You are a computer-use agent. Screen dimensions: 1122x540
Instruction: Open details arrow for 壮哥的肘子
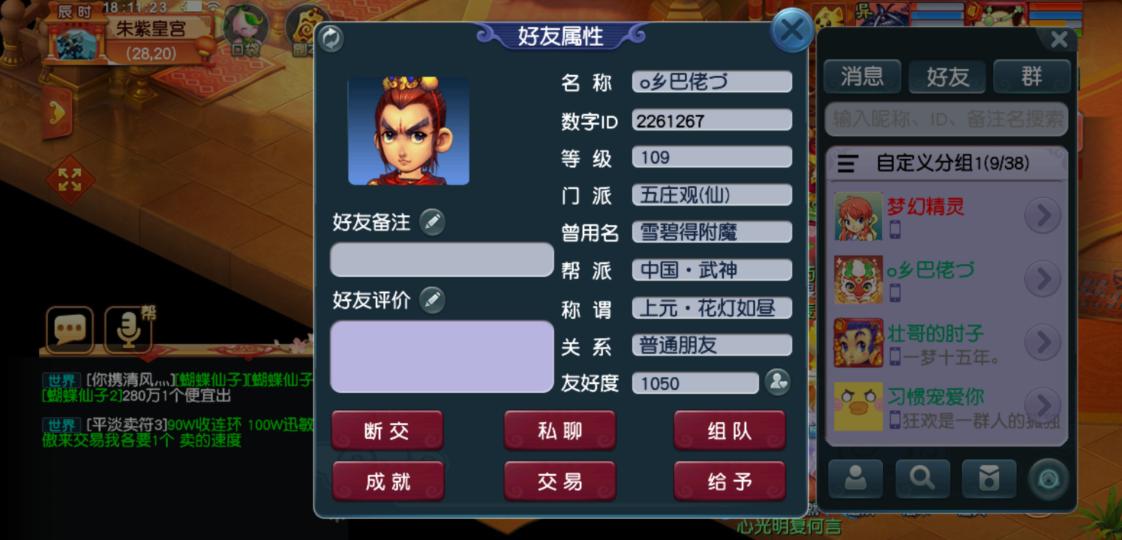pyautogui.click(x=1042, y=343)
